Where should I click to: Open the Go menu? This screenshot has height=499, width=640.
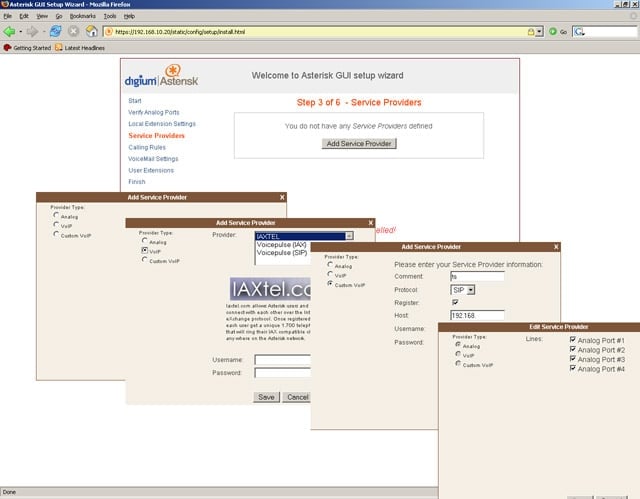click(x=59, y=16)
